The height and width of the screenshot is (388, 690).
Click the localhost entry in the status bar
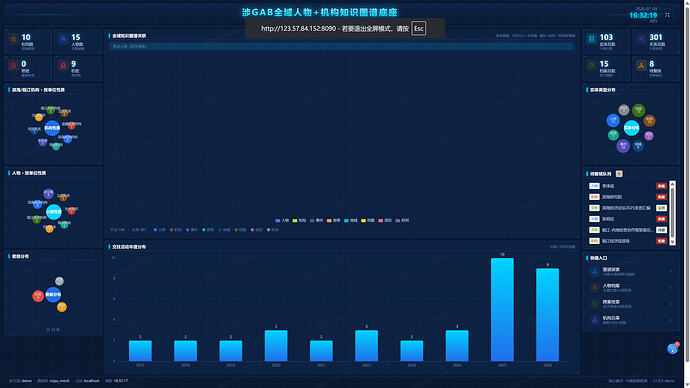click(88, 381)
